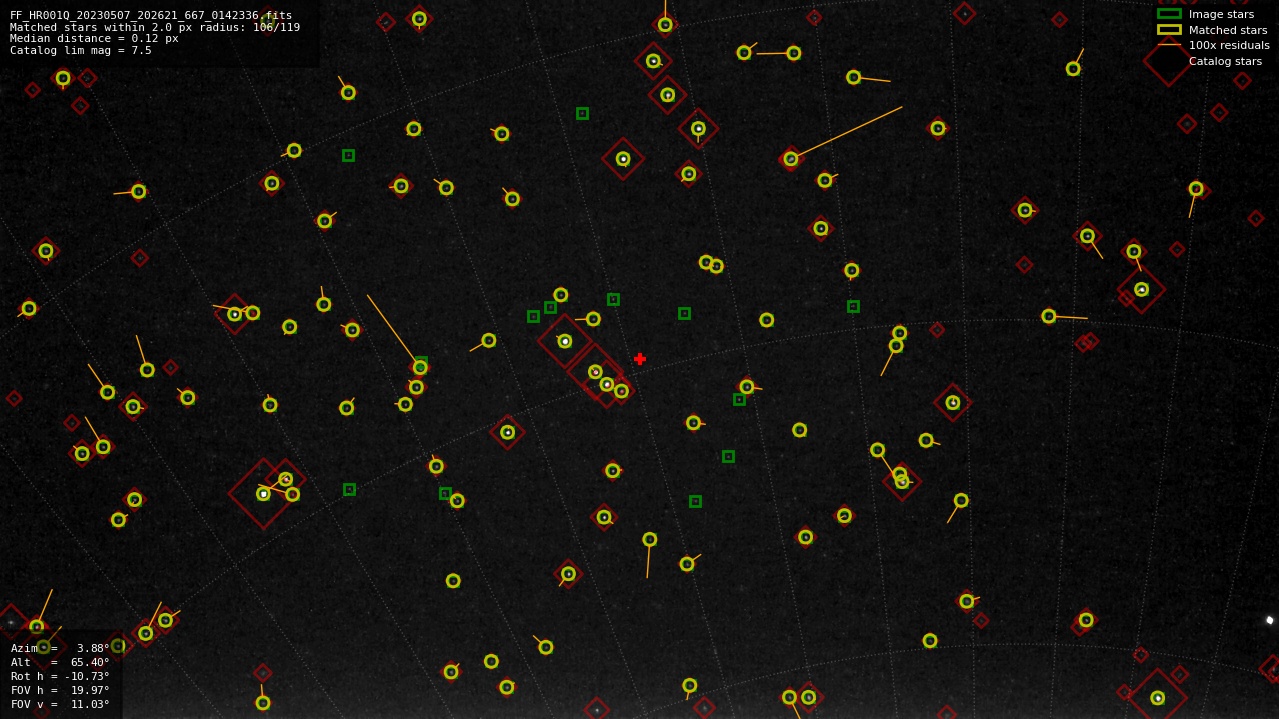Click the 'FOV v = 11.03°' readout
The width and height of the screenshot is (1279, 719).
coord(60,704)
